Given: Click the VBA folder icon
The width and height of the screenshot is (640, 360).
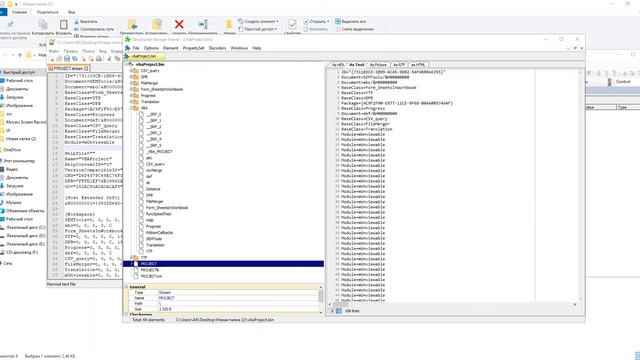Looking at the screenshot, I should click(136, 108).
